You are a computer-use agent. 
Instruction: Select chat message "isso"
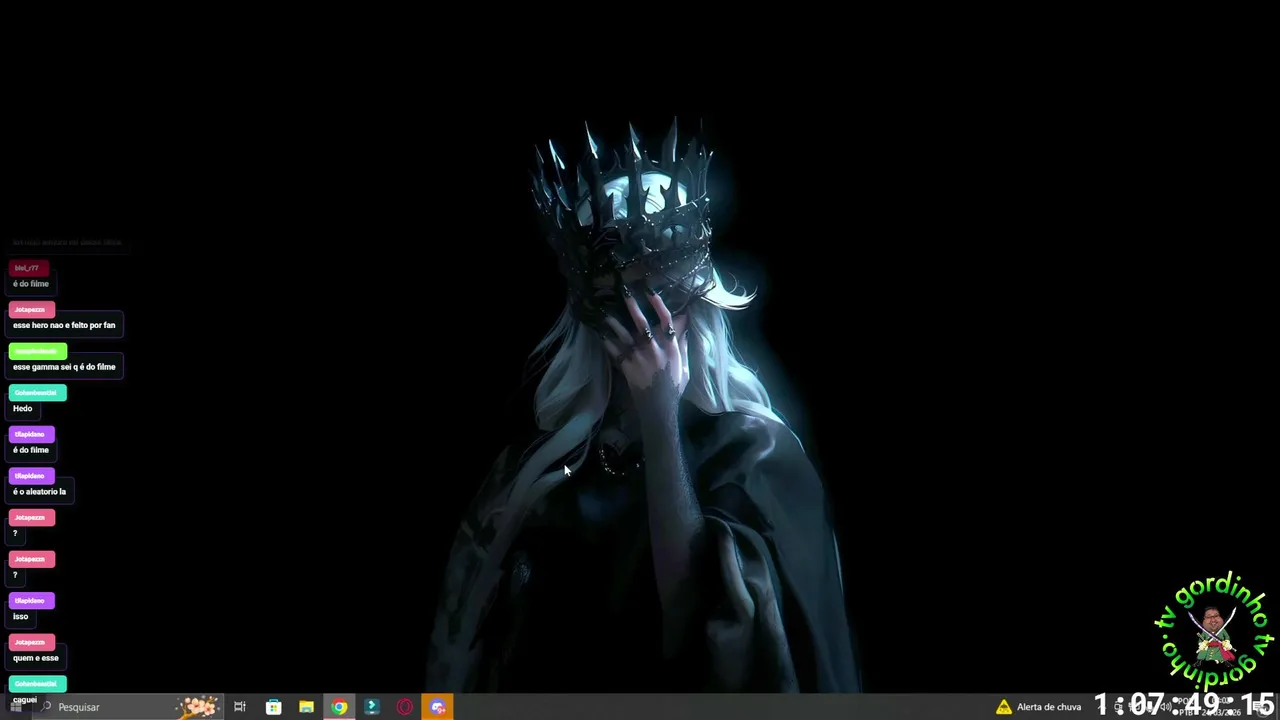[x=21, y=616]
